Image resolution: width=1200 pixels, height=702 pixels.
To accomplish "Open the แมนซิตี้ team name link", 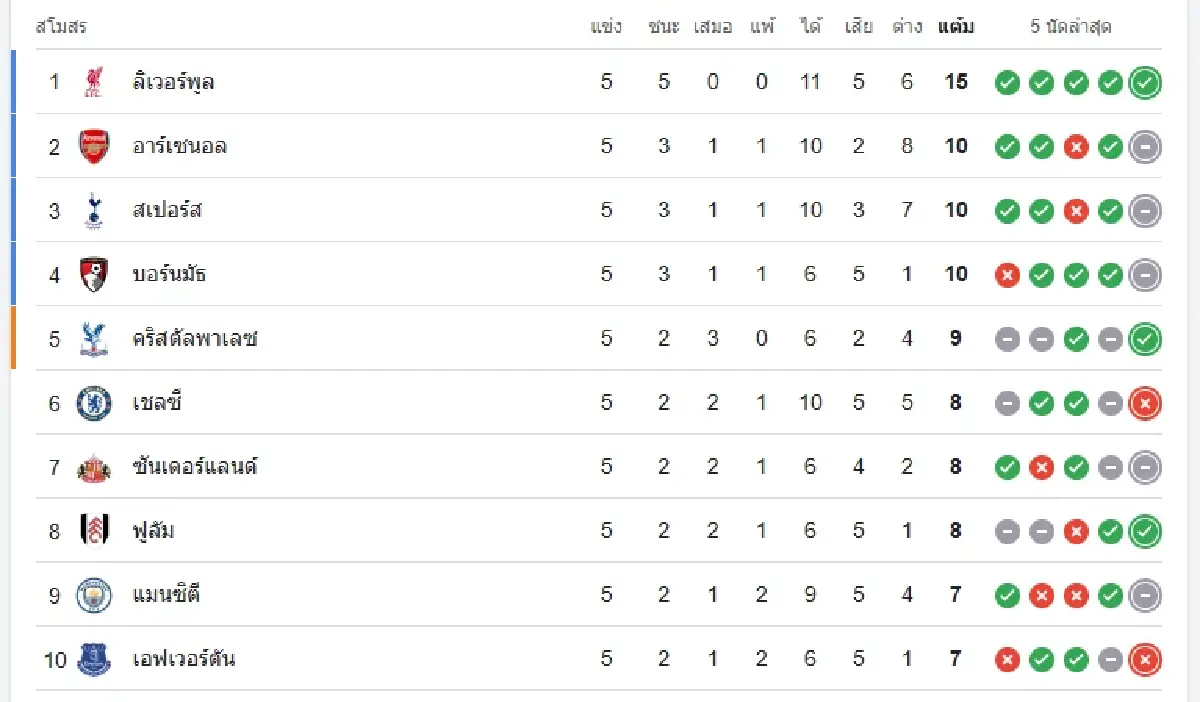I will click(166, 595).
